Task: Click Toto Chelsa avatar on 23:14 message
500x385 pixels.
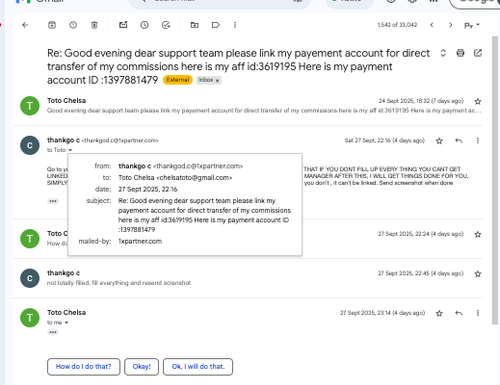Action: [x=30, y=318]
